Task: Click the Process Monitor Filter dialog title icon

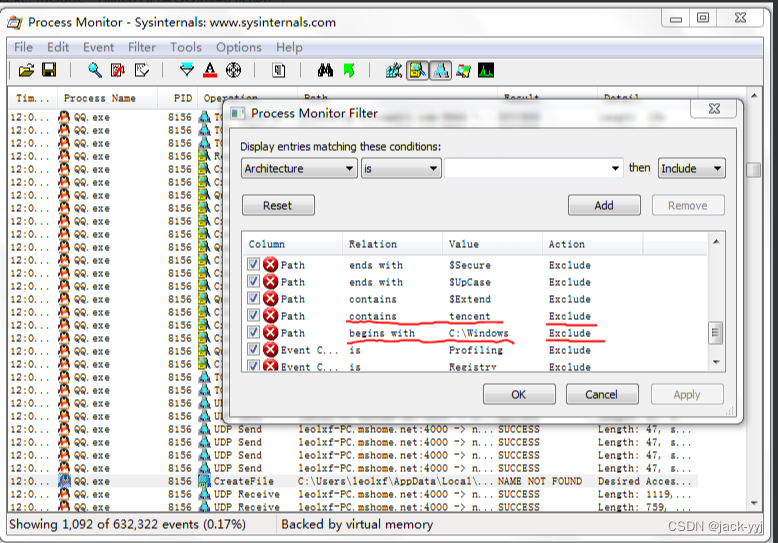Action: click(238, 113)
